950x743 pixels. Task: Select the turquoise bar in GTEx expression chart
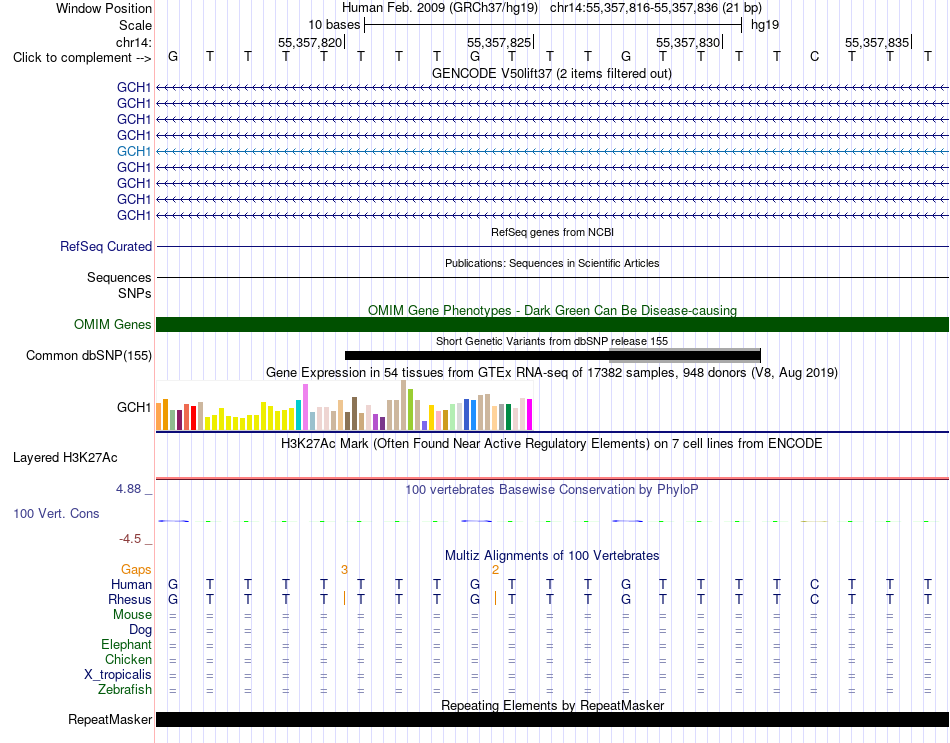pyautogui.click(x=298, y=415)
